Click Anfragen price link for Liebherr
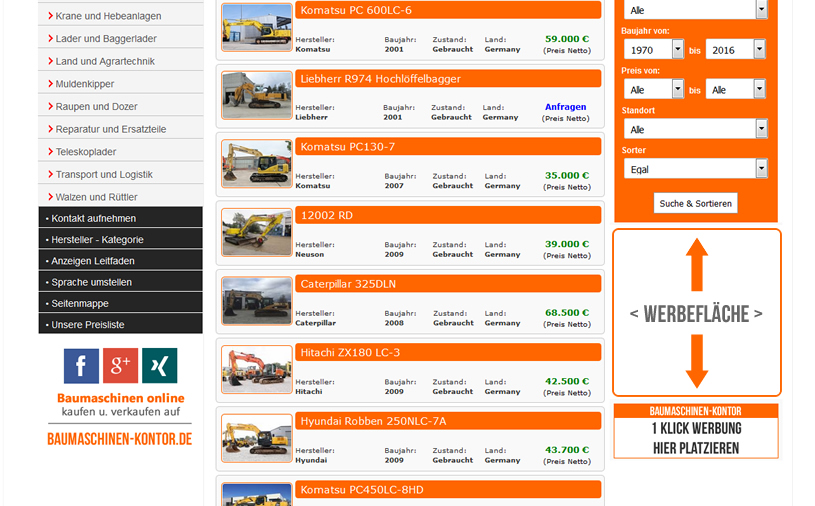This screenshot has width=815, height=506. [566, 106]
